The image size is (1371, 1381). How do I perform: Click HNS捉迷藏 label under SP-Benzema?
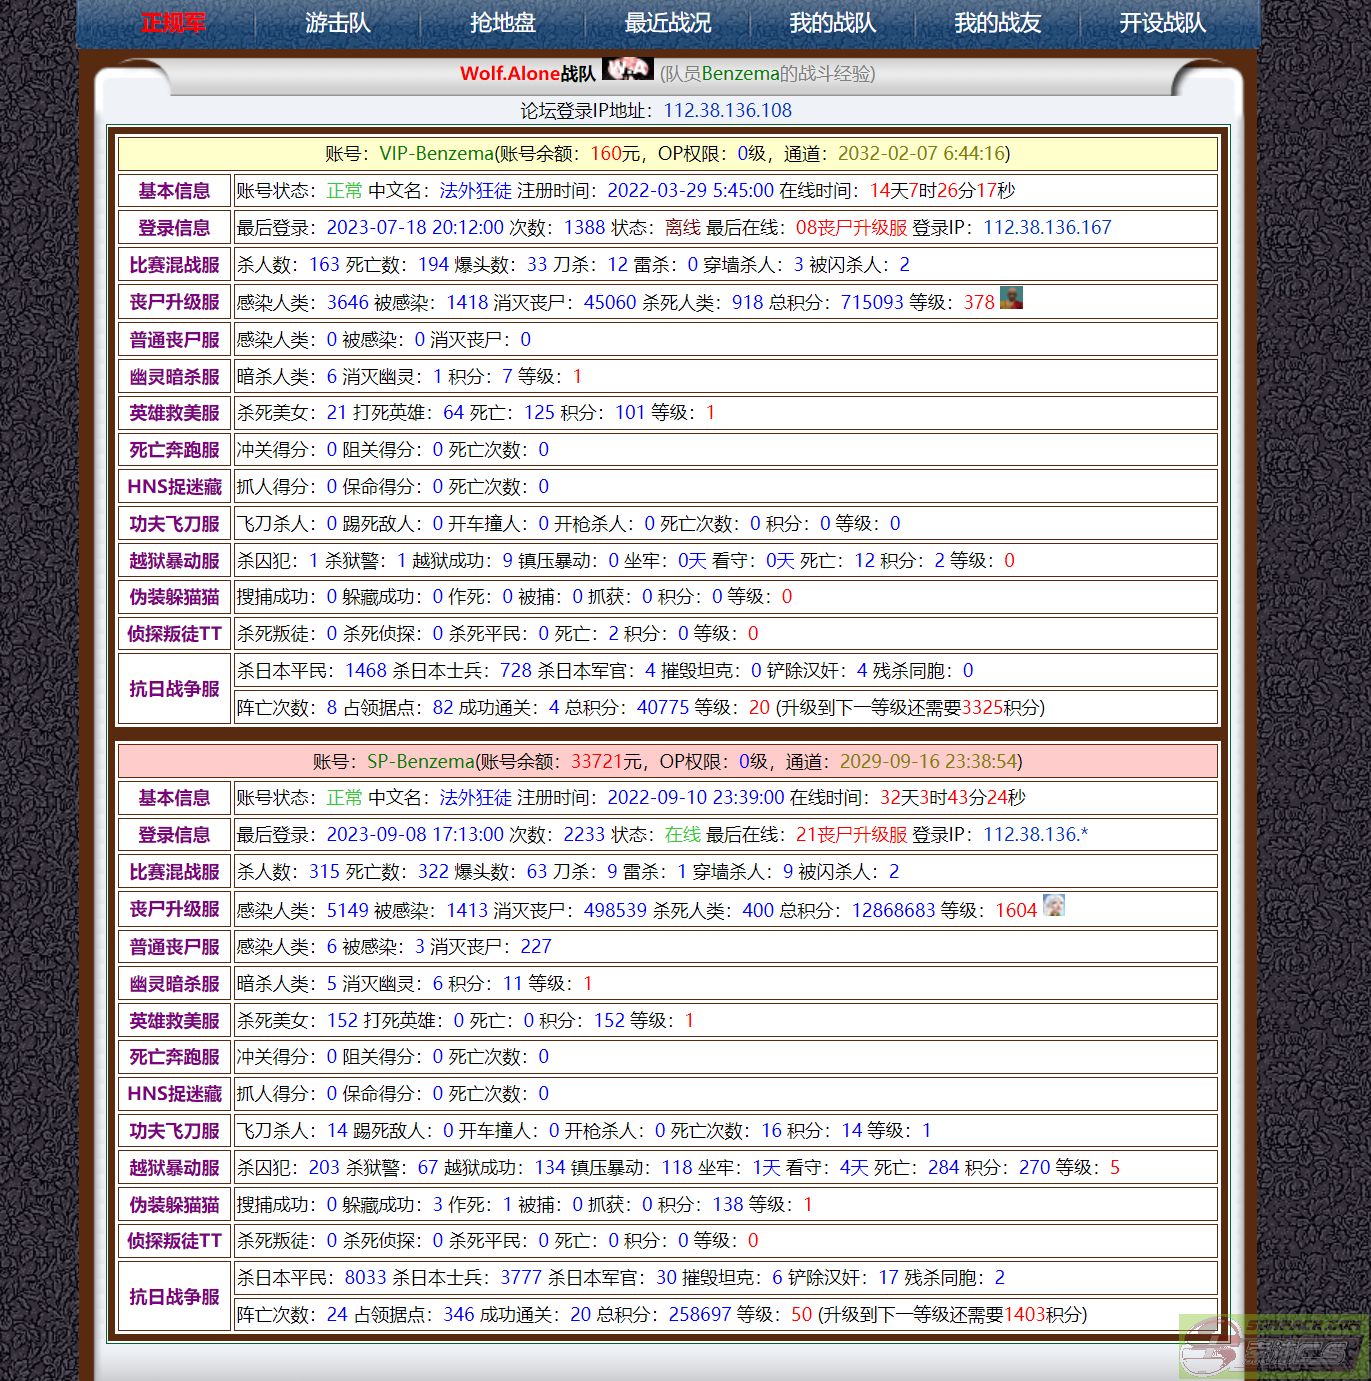tap(174, 1094)
